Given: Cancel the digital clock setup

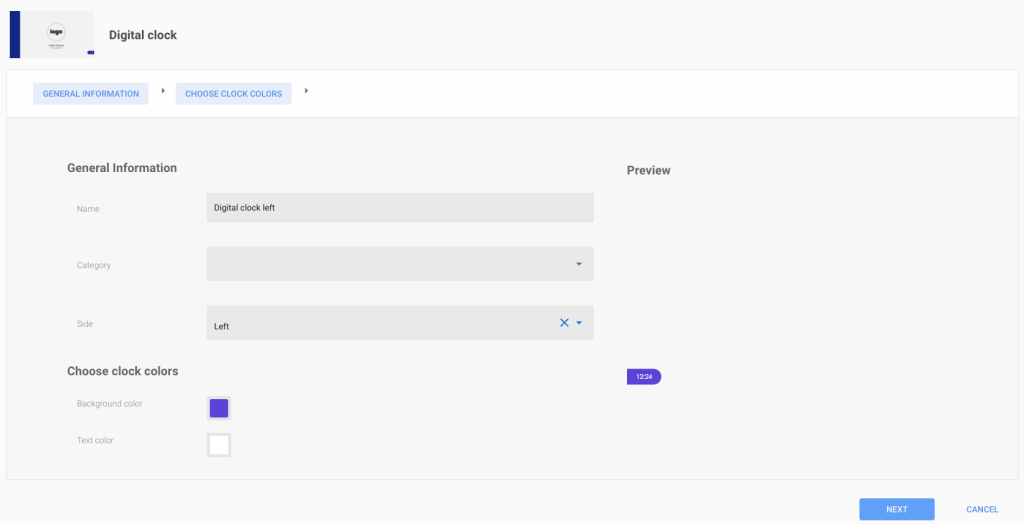Looking at the screenshot, I should pyautogui.click(x=982, y=509).
